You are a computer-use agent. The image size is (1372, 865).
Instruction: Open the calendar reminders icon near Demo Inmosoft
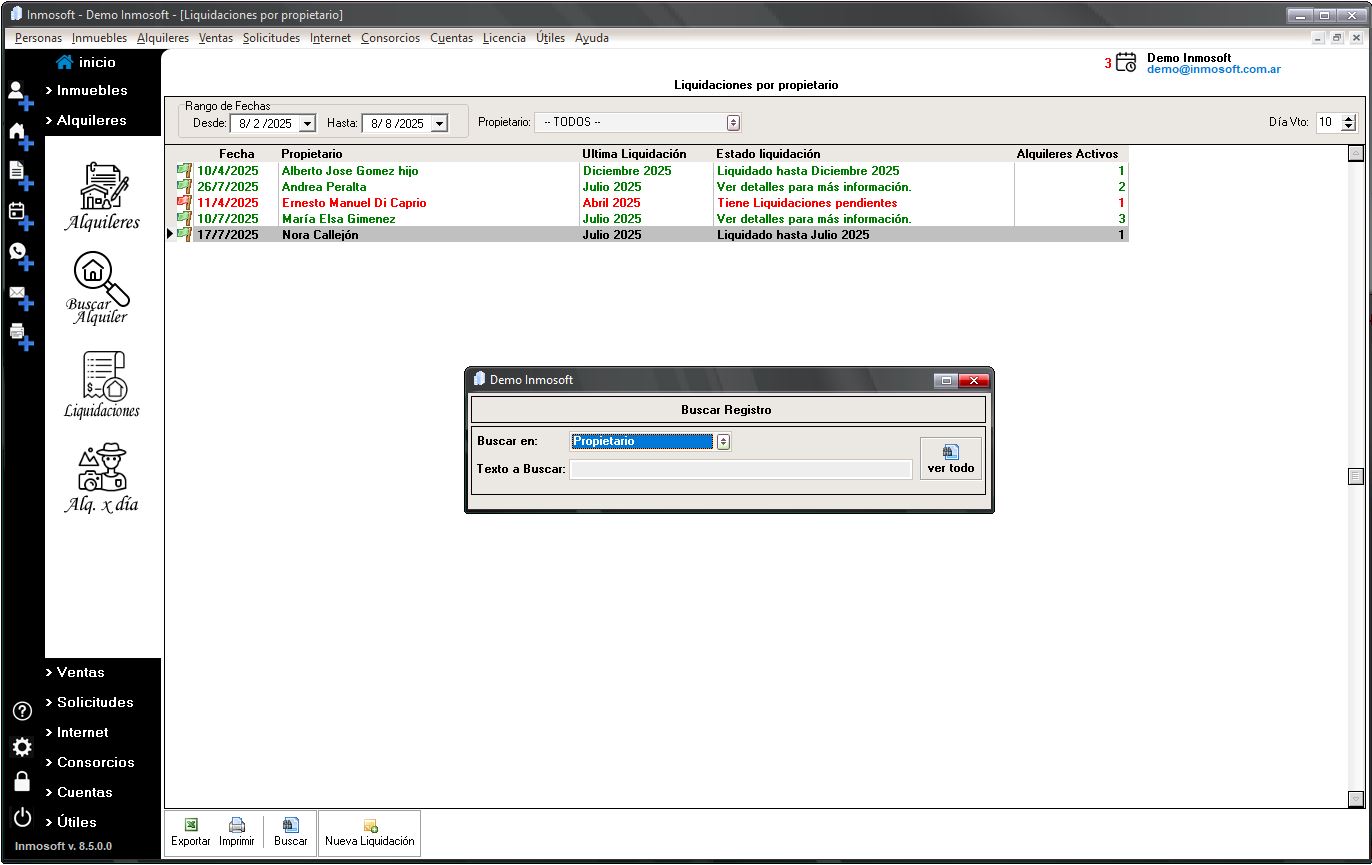pyautogui.click(x=1126, y=62)
